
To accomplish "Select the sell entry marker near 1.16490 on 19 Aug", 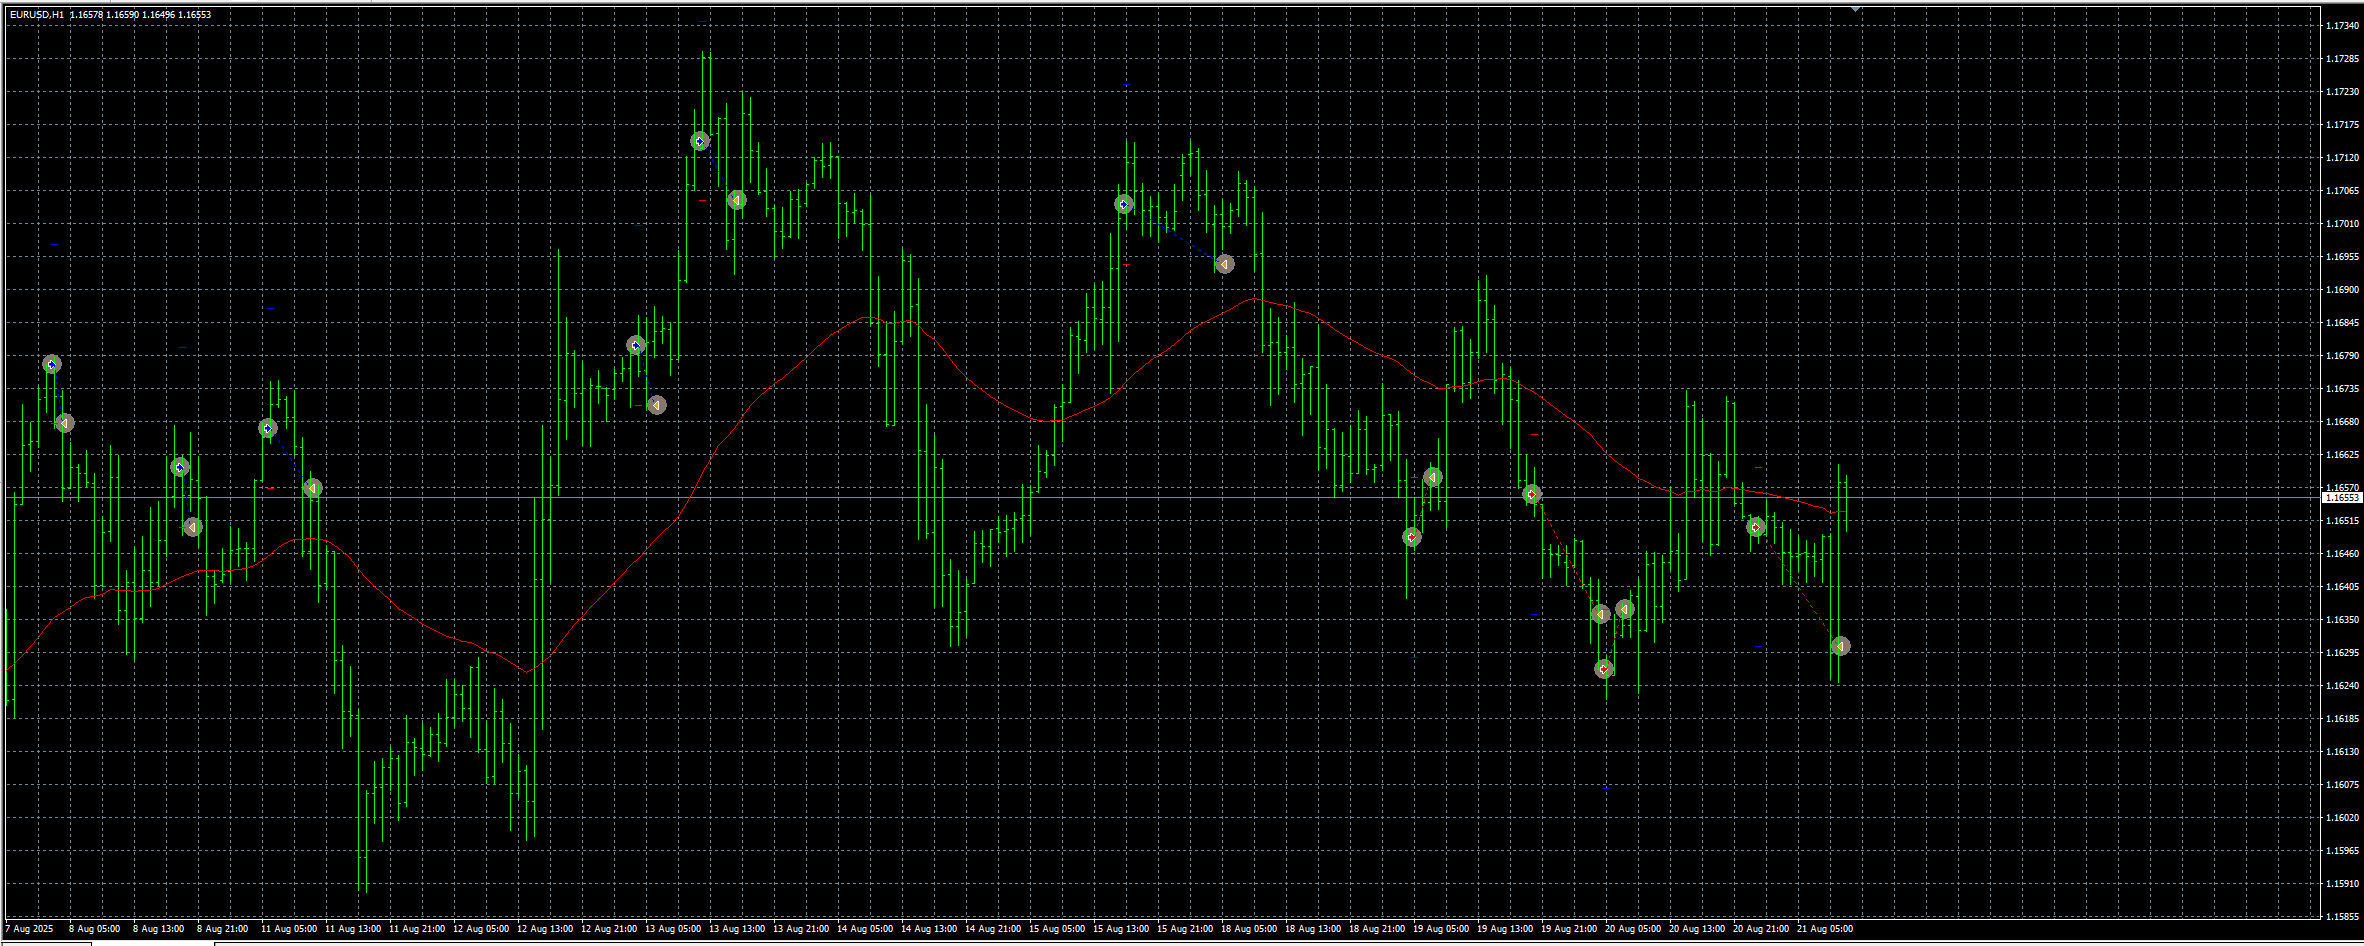I will tap(1412, 537).
